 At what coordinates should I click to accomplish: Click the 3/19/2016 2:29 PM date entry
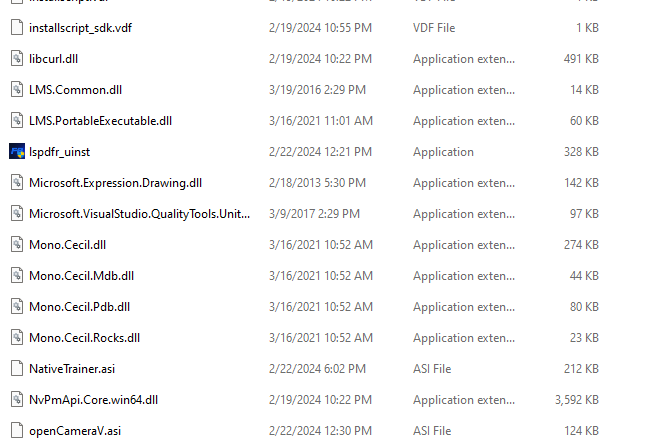pyautogui.click(x=317, y=90)
